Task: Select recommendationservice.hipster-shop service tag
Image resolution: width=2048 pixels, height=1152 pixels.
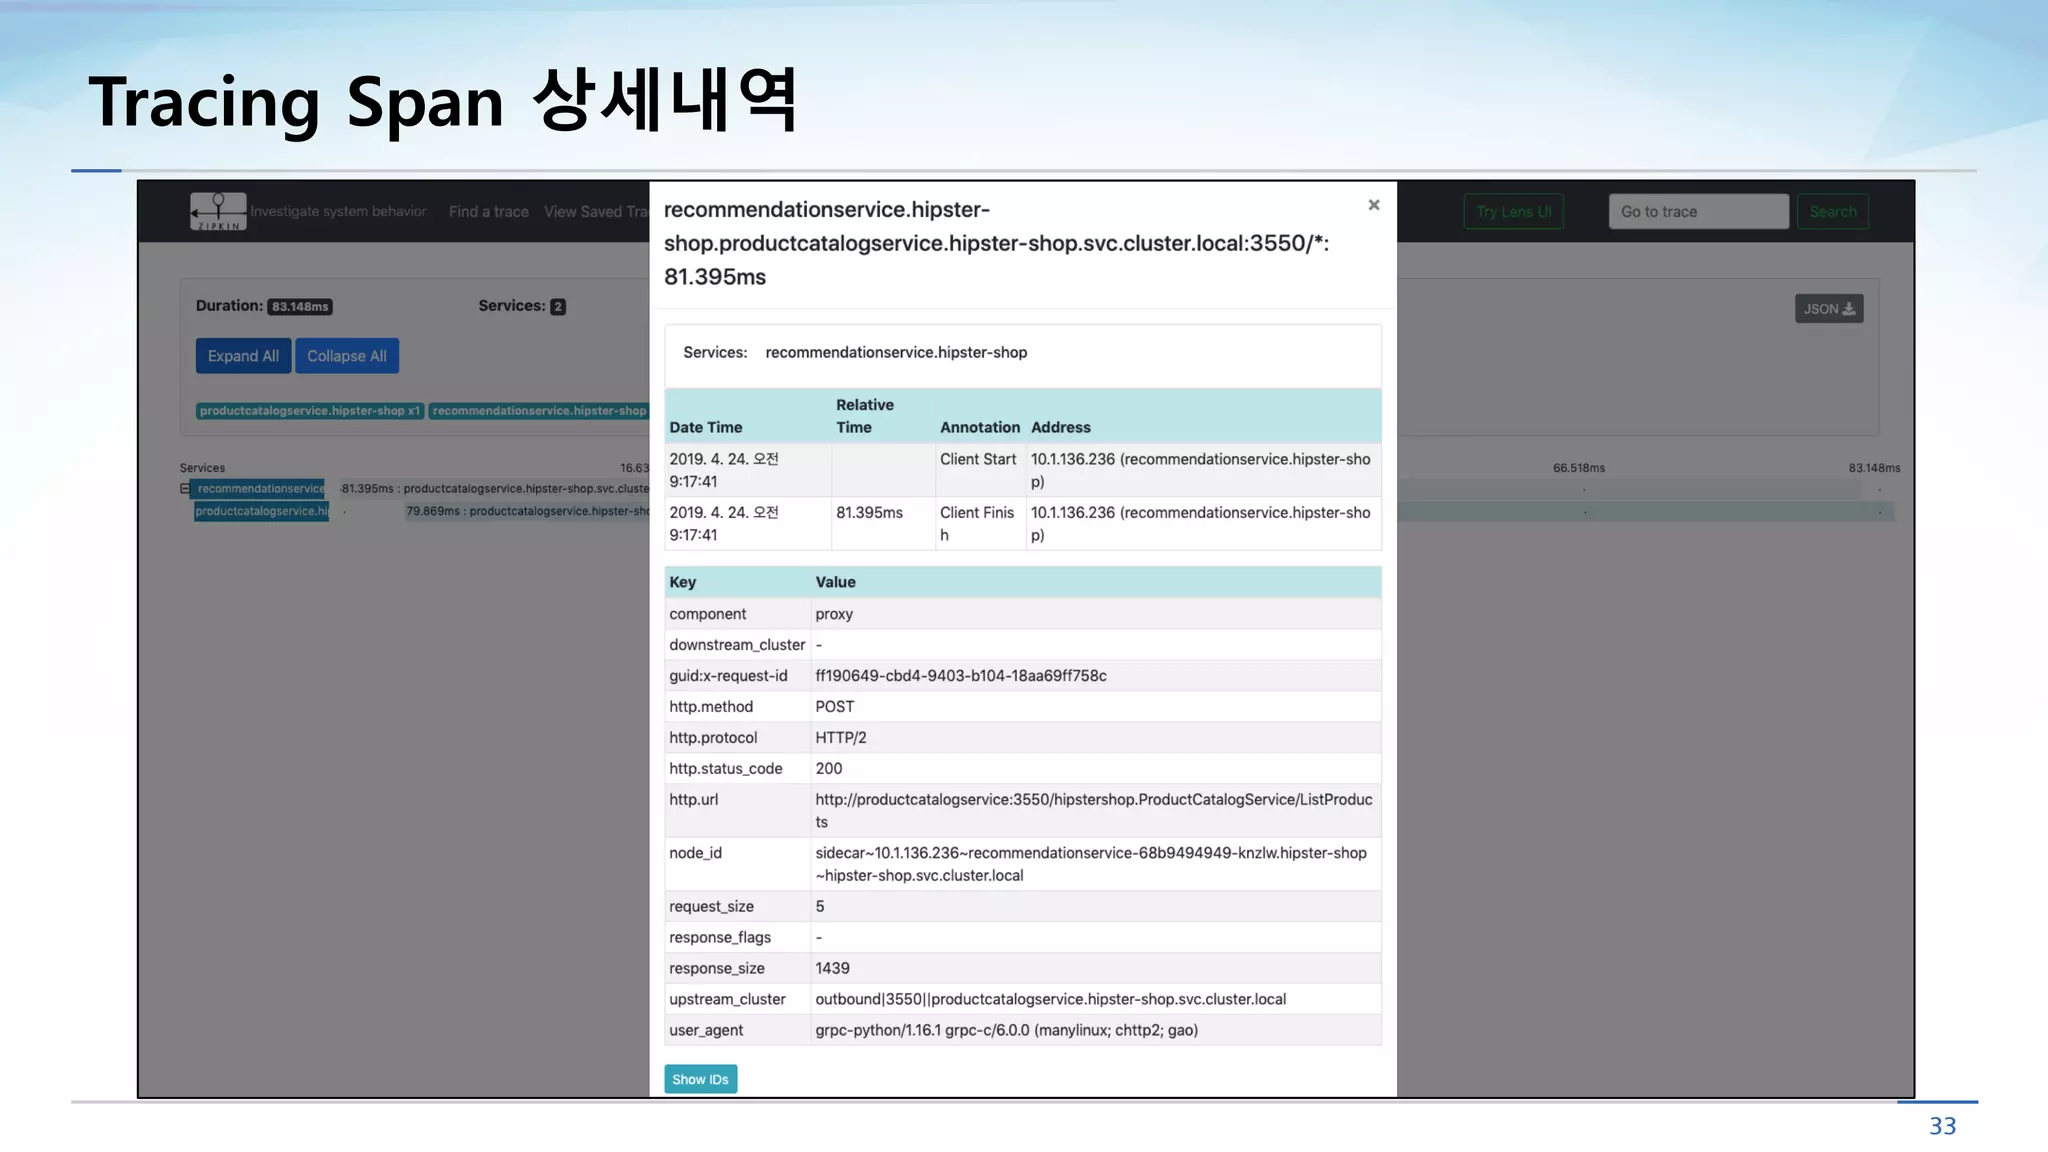Action: tap(540, 411)
